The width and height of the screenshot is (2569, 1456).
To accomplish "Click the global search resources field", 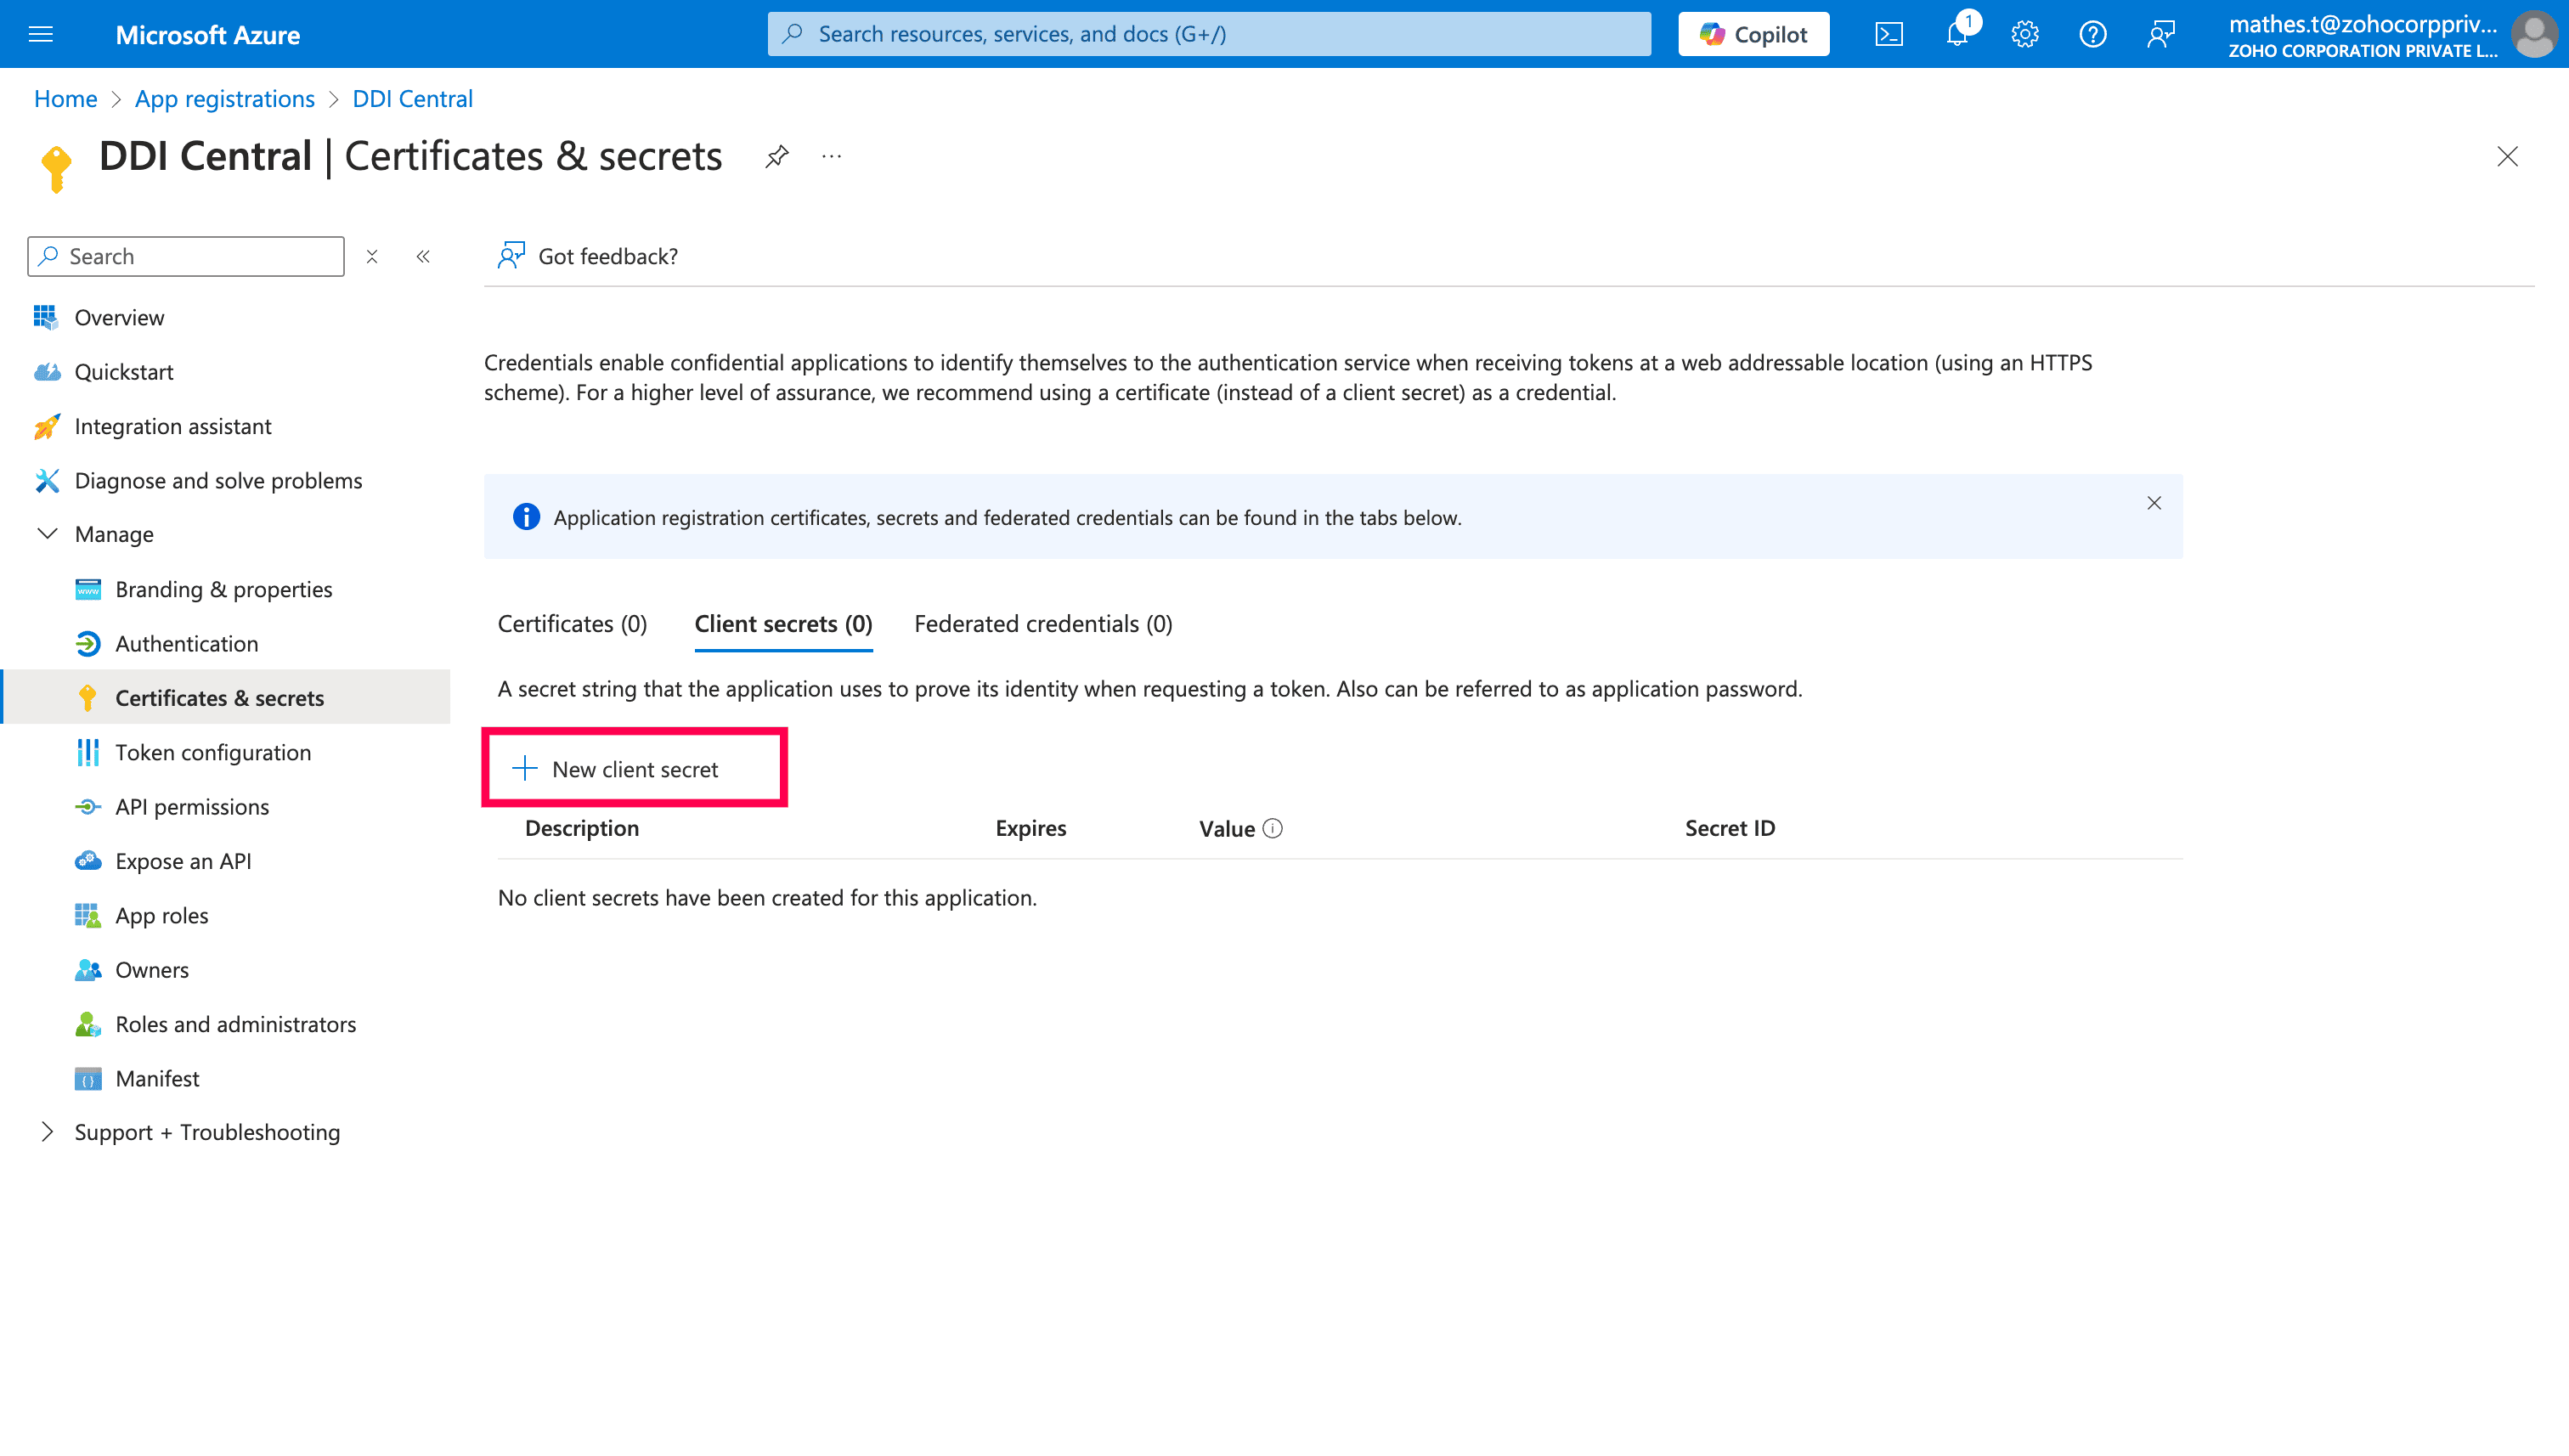I will tap(1208, 34).
